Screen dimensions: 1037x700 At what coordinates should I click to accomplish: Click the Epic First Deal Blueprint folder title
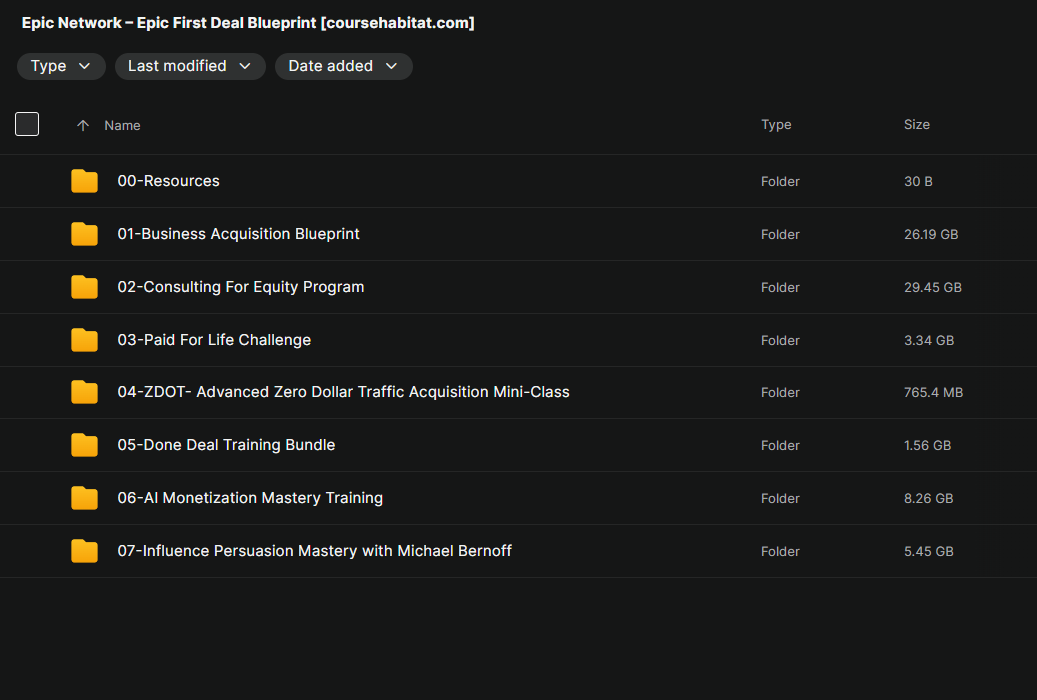248,23
